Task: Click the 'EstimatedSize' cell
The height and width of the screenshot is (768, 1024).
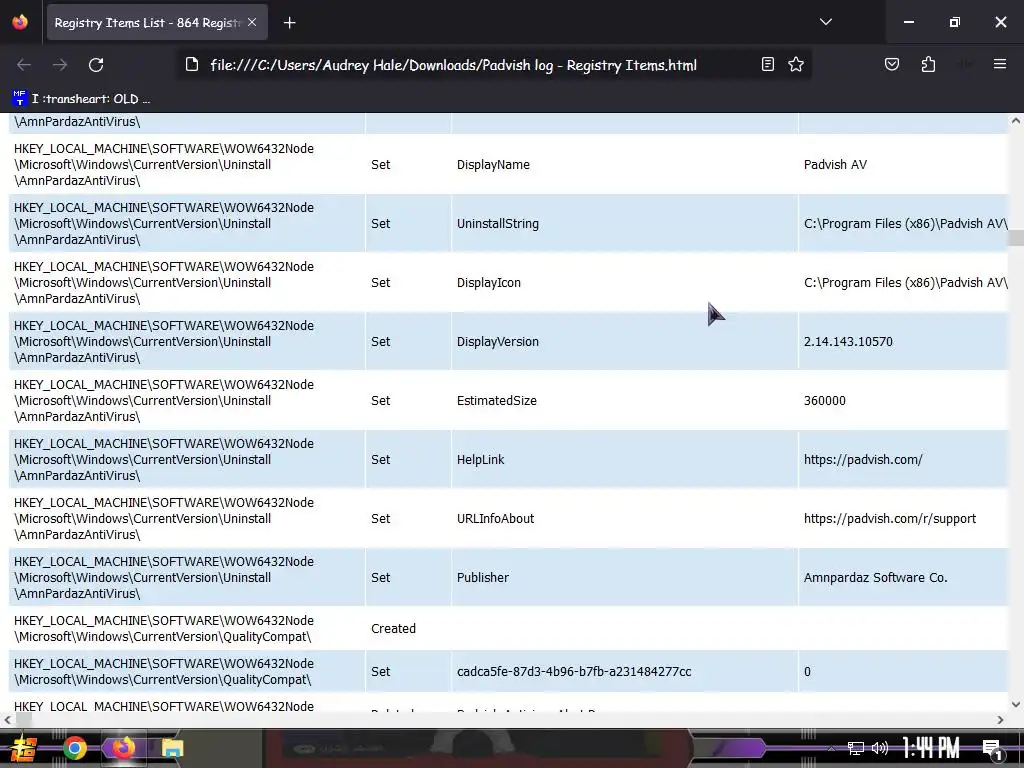Action: click(624, 400)
